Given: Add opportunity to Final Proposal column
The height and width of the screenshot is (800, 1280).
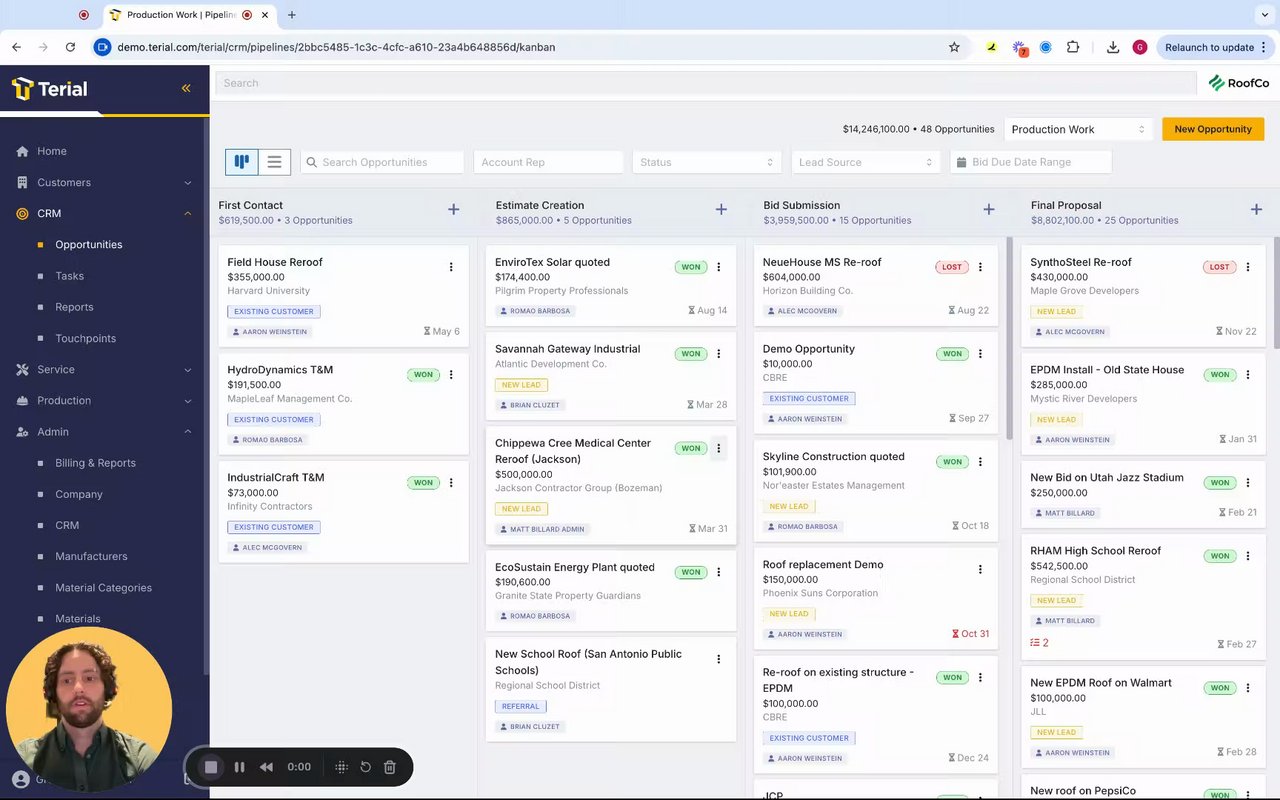Looking at the screenshot, I should (1256, 209).
